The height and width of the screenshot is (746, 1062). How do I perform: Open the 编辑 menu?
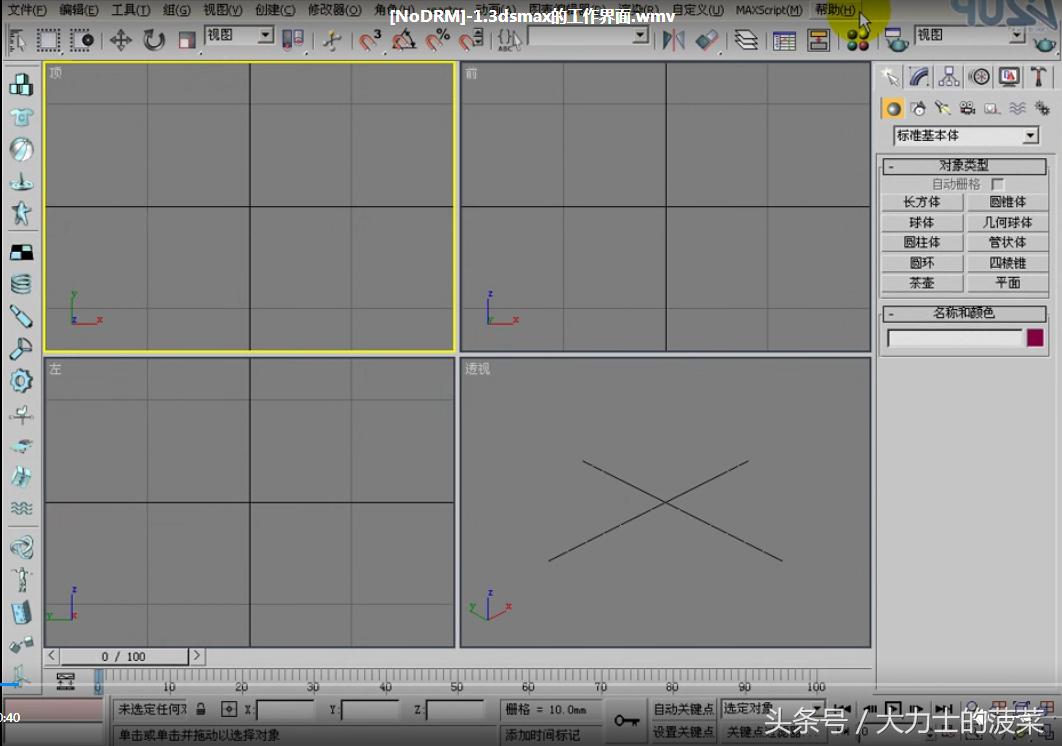click(78, 10)
